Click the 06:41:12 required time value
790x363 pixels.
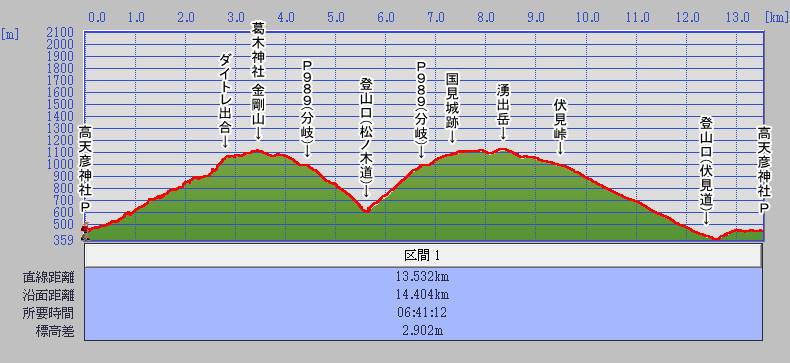pyautogui.click(x=423, y=313)
